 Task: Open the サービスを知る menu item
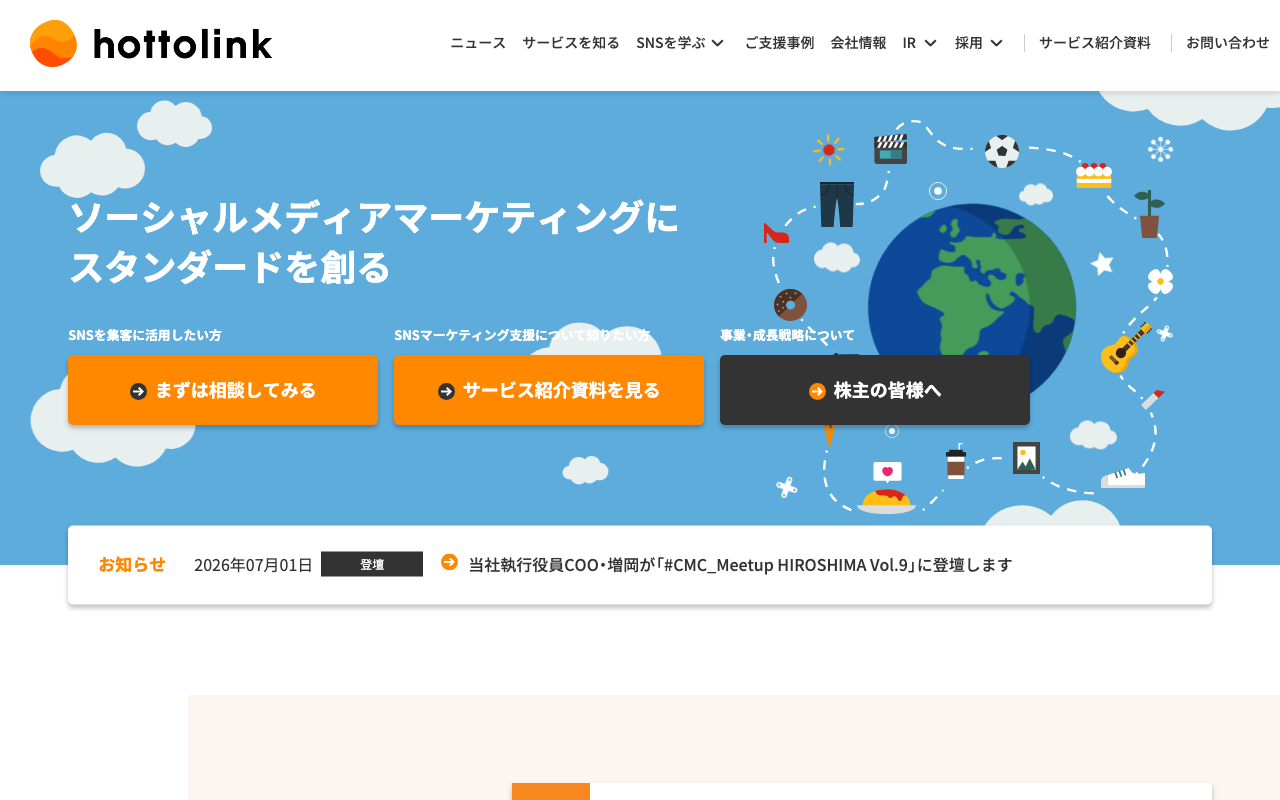(571, 43)
